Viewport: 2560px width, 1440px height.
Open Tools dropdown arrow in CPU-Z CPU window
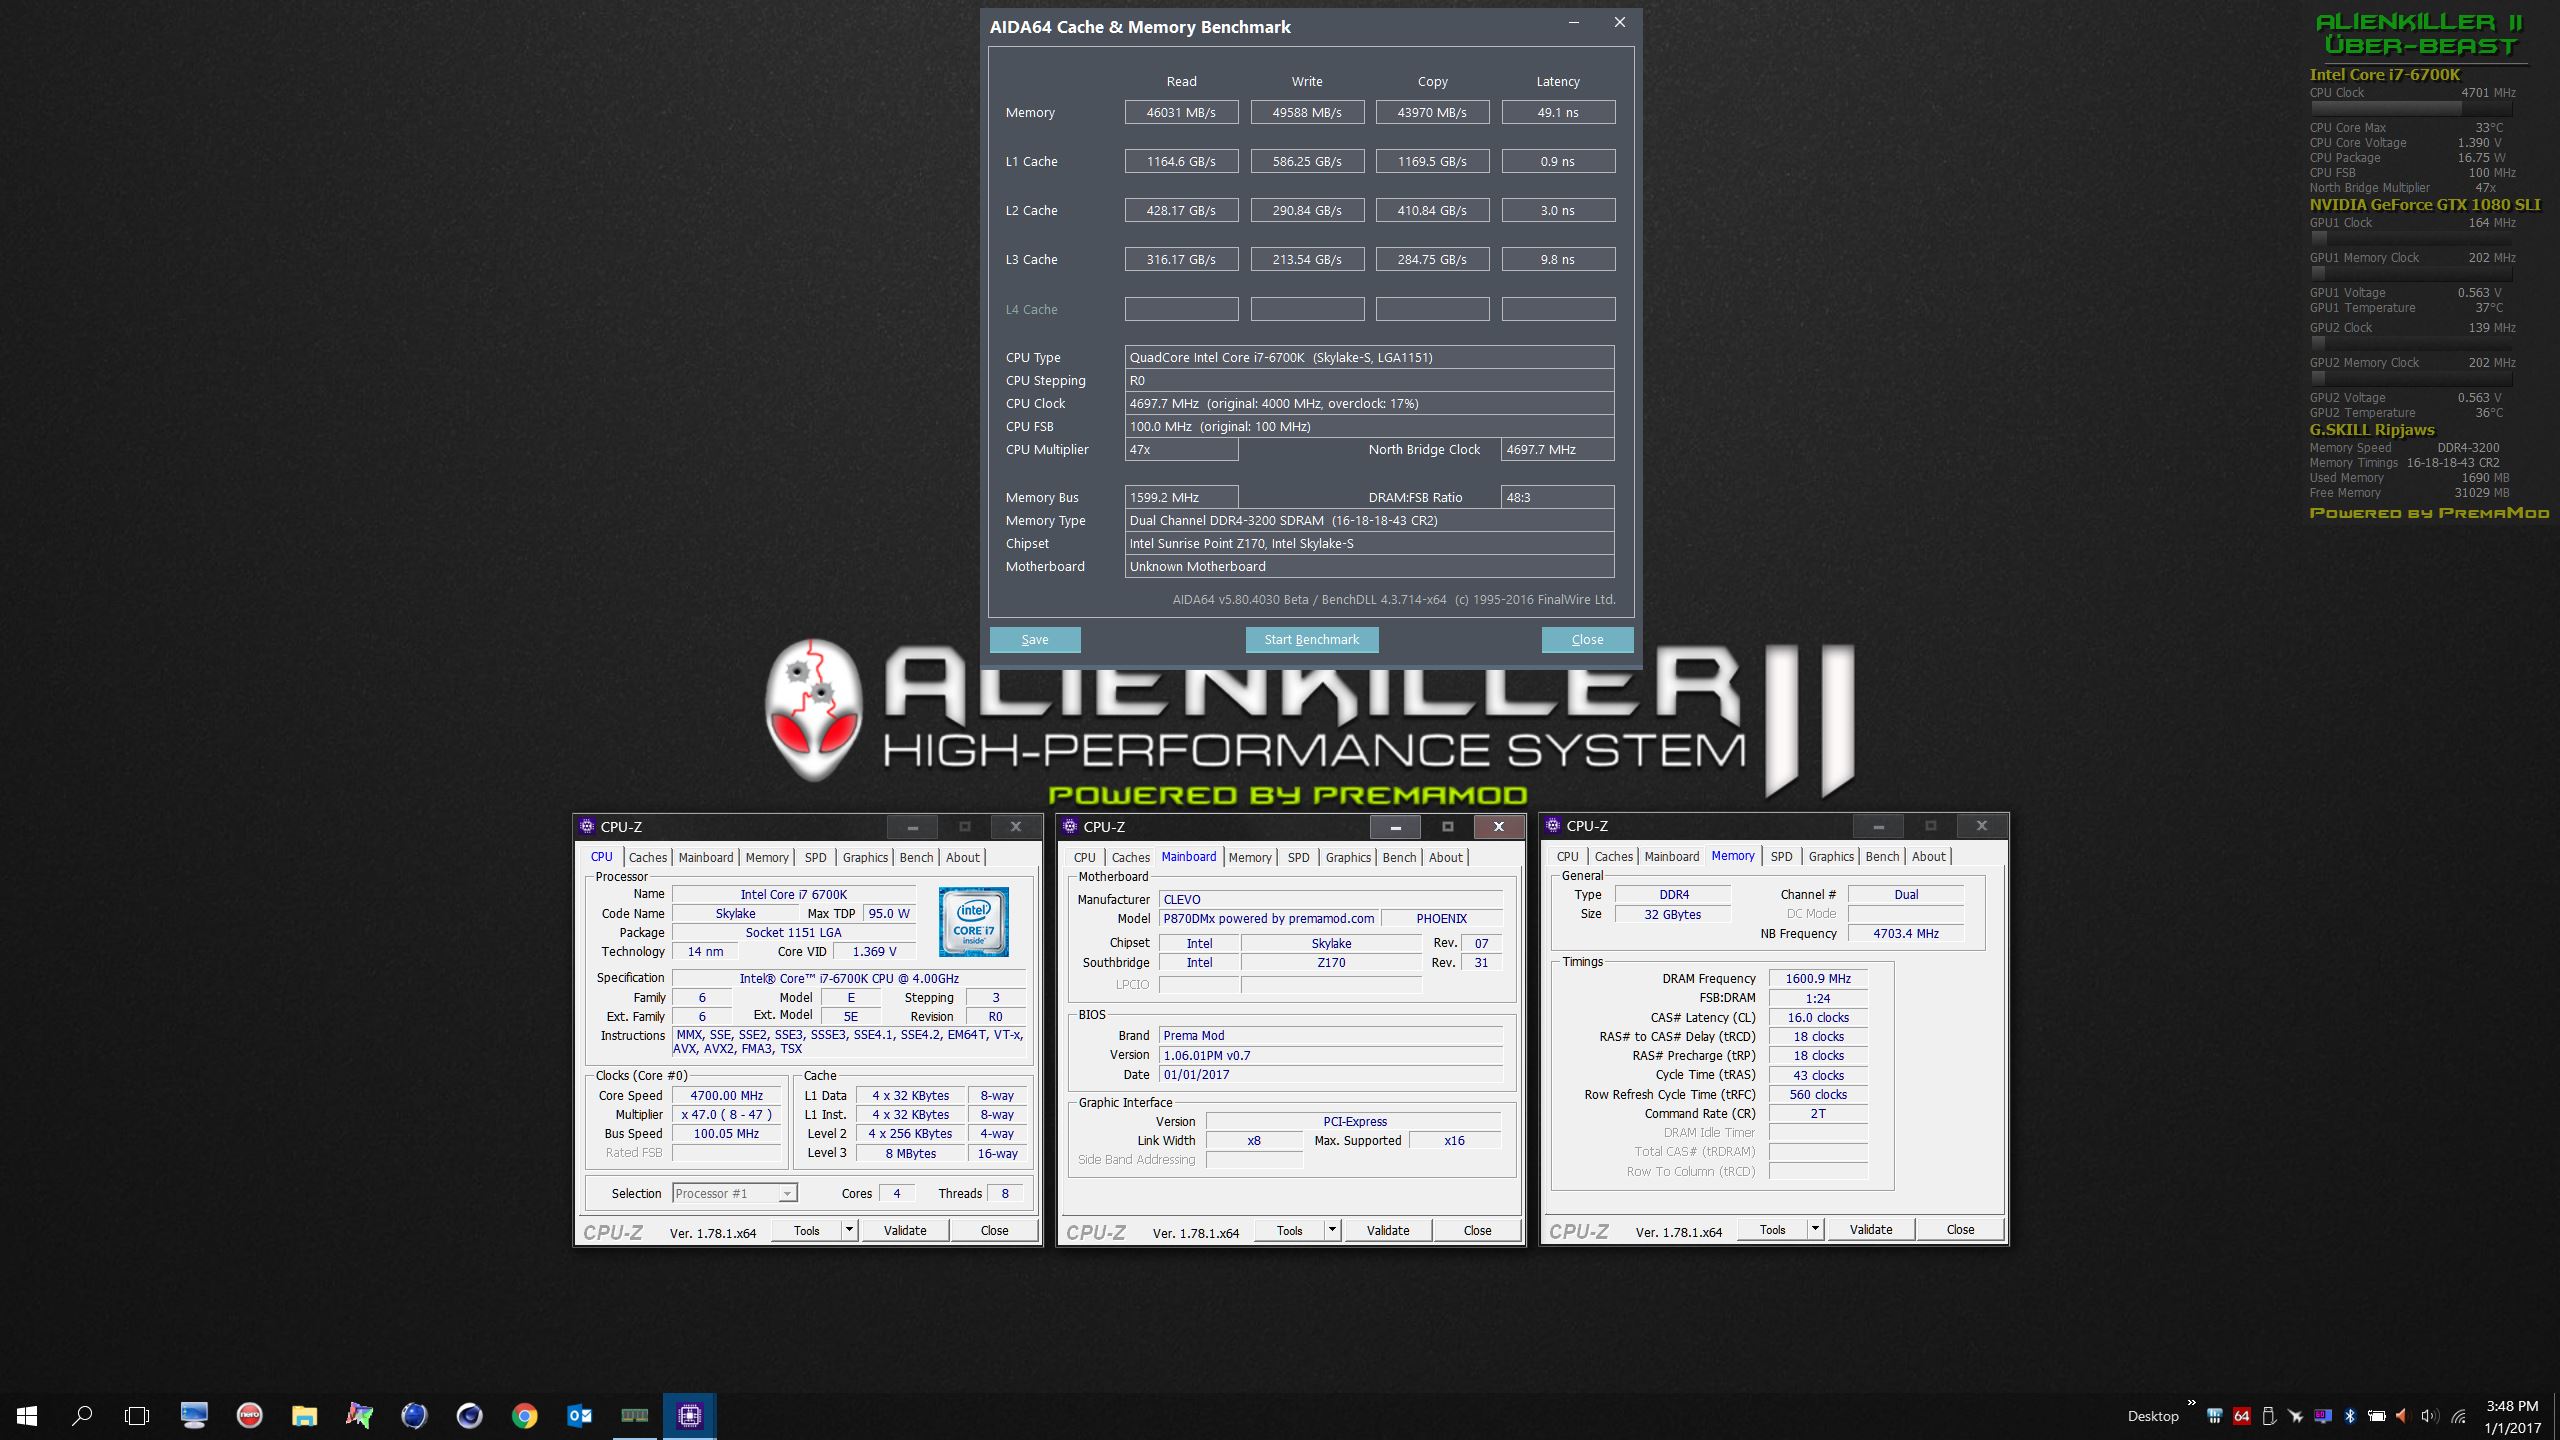pos(849,1230)
